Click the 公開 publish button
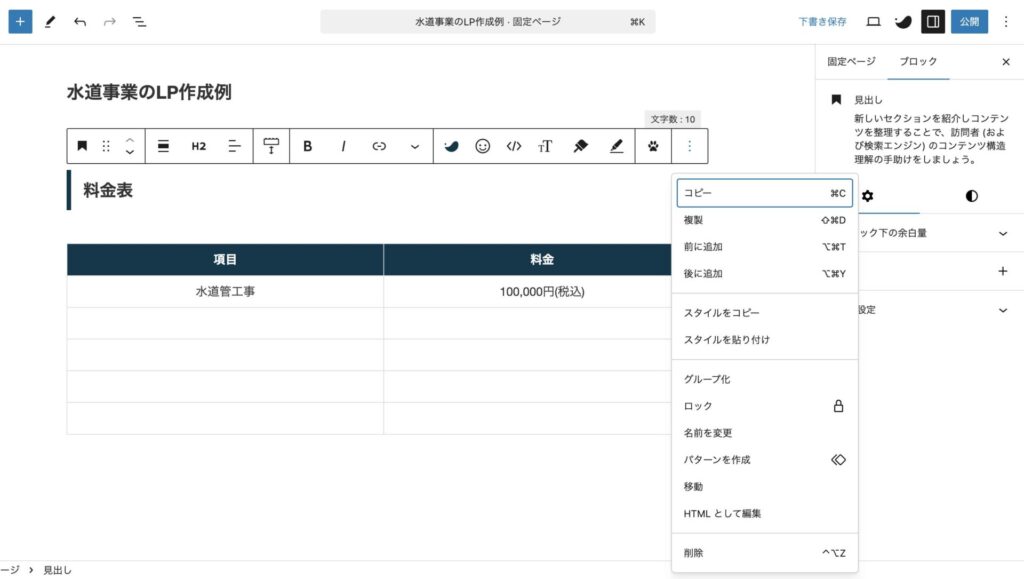The image size is (1024, 579). point(969,22)
